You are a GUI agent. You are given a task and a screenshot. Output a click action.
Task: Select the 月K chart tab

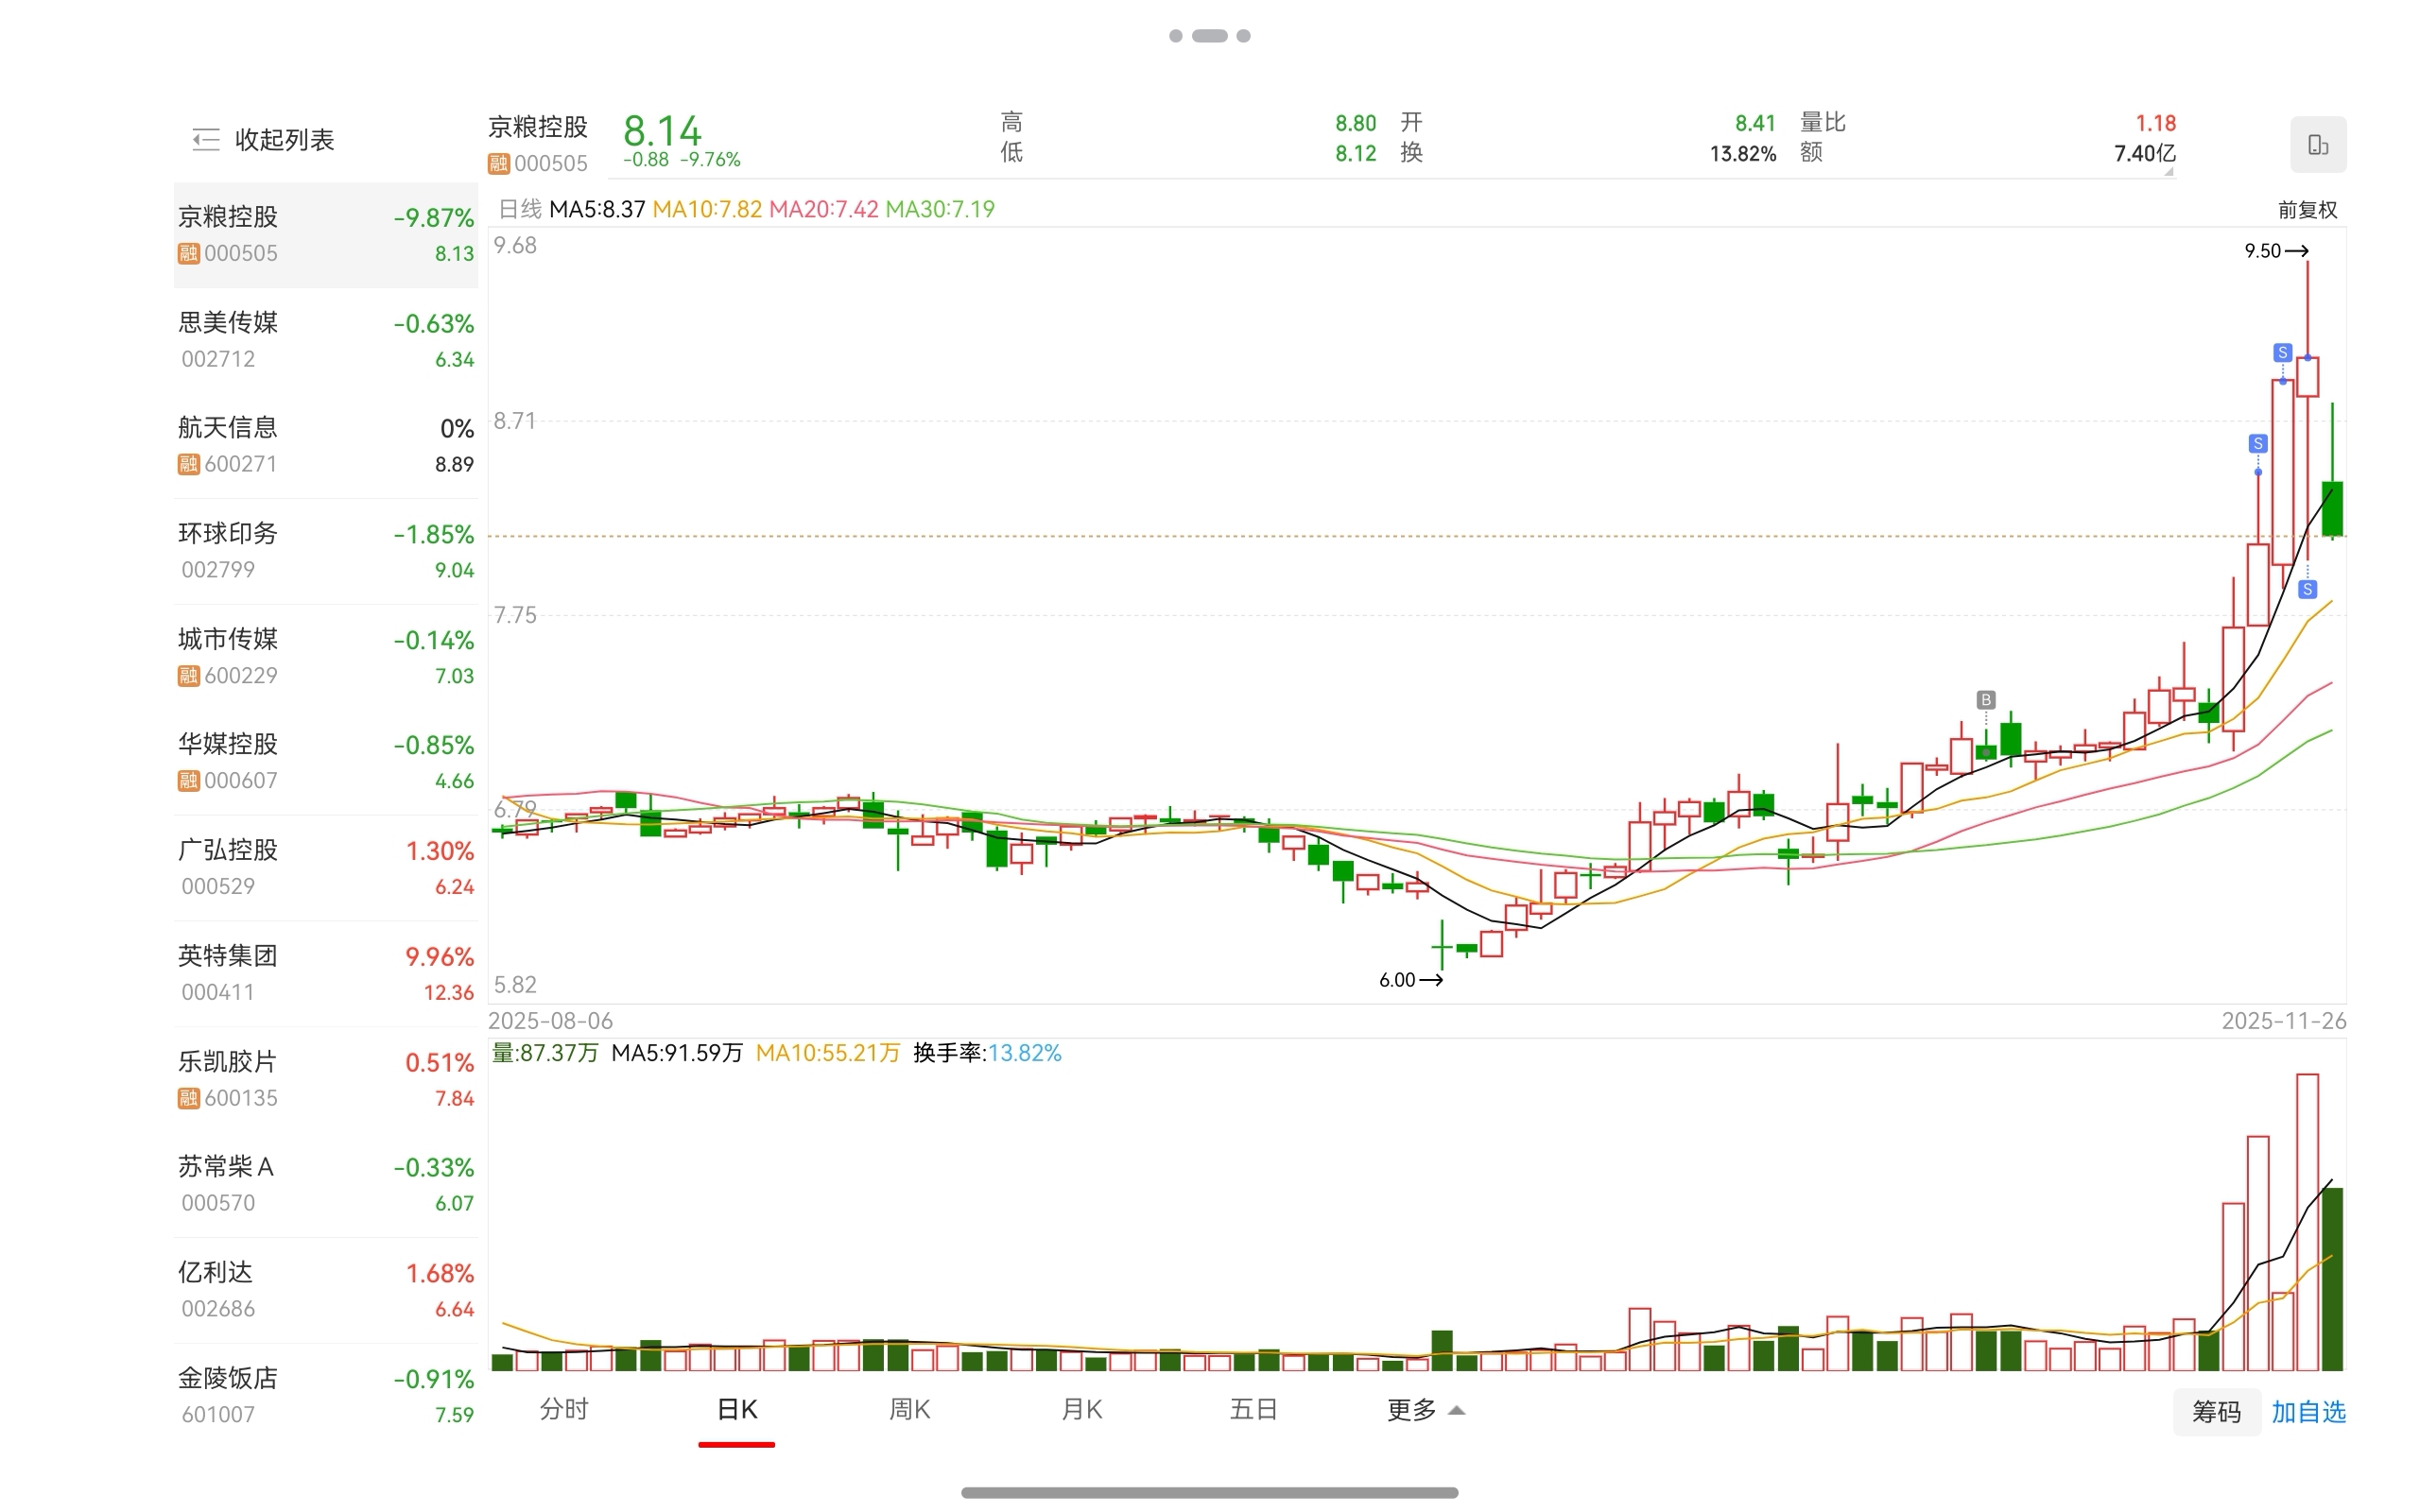(1081, 1410)
